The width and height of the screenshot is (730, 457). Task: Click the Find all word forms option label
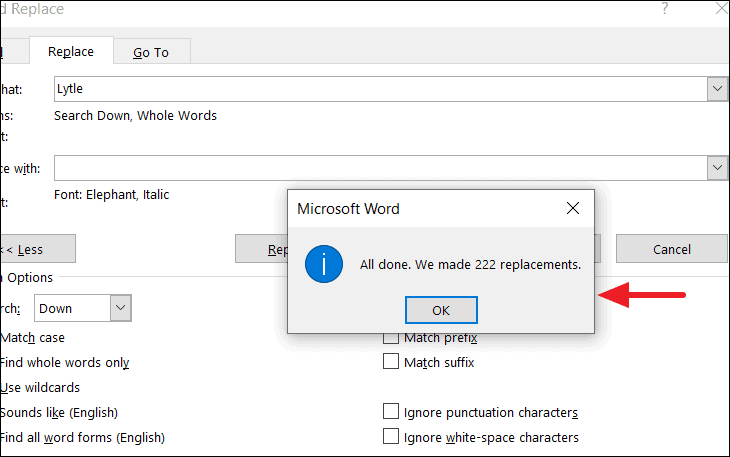pos(82,437)
